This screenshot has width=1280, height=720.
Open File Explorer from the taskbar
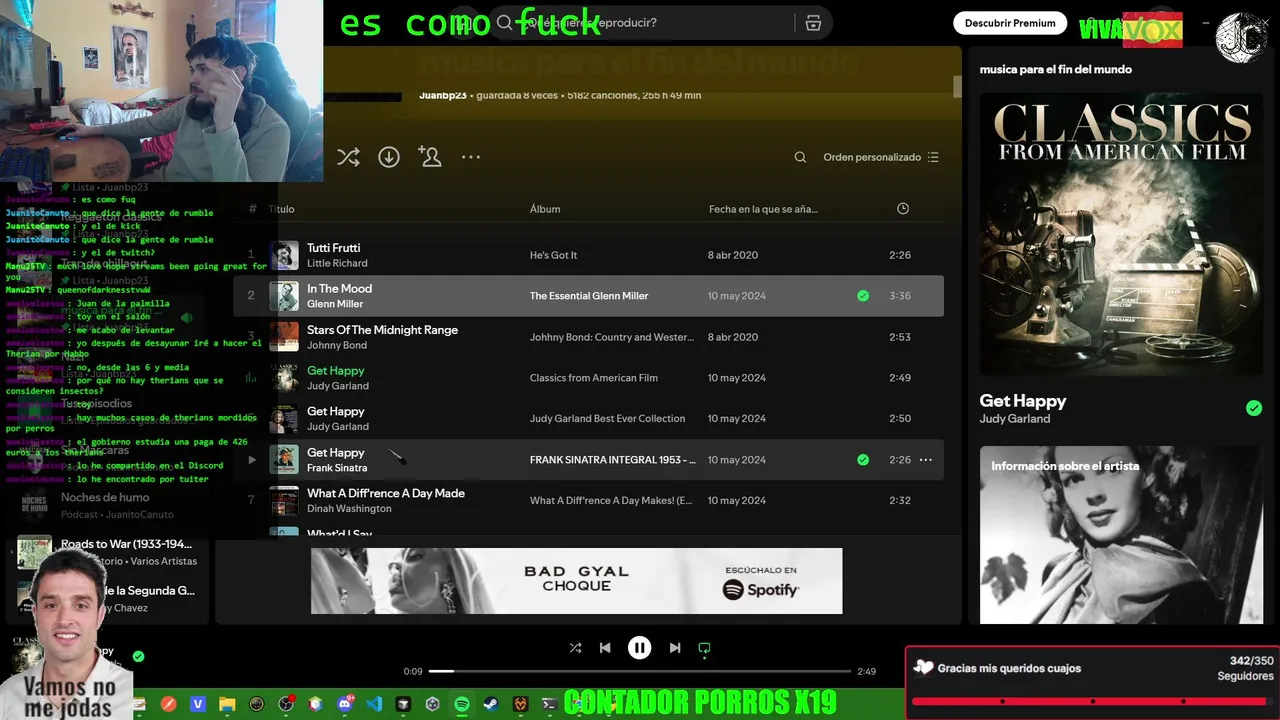click(x=227, y=705)
